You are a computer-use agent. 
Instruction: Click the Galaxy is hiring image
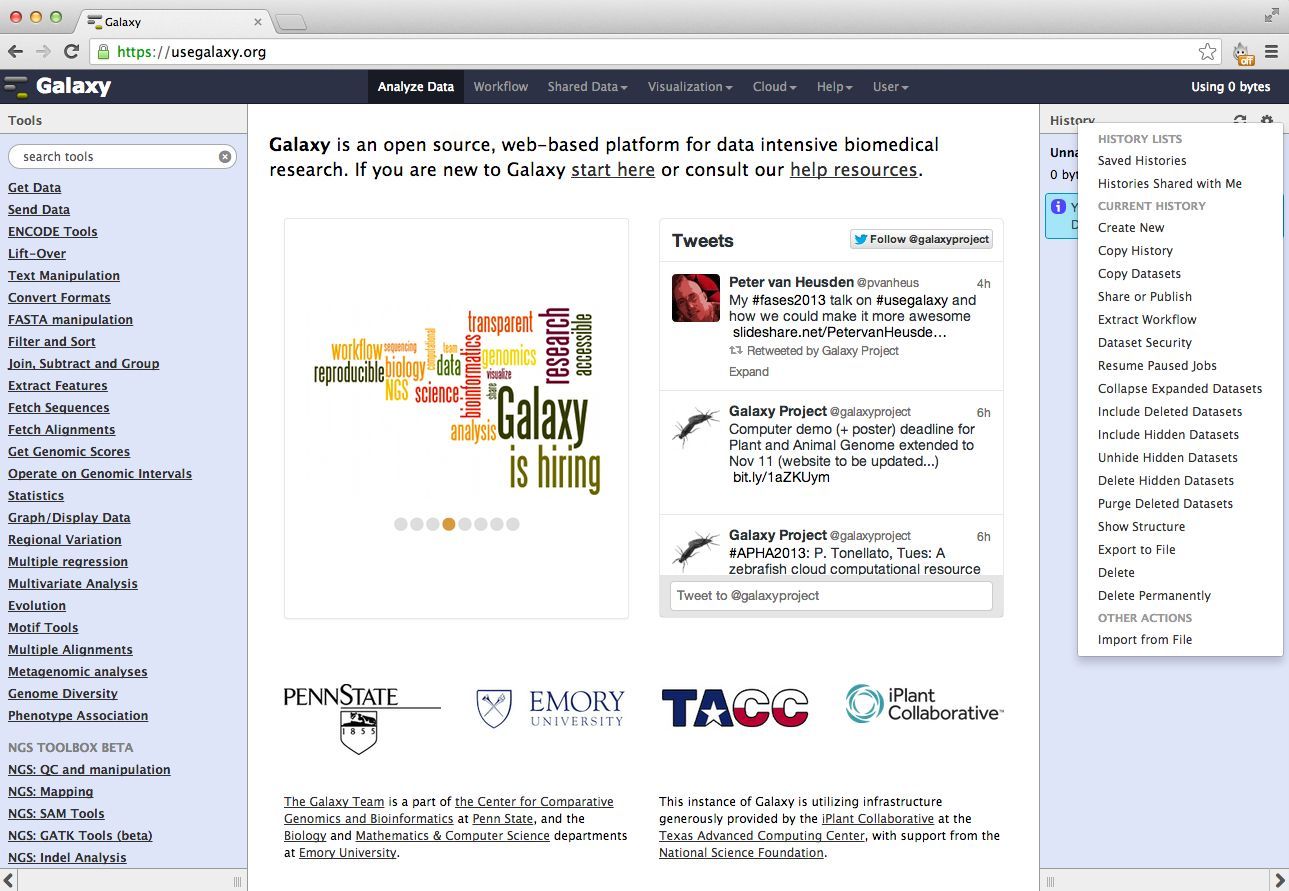tap(457, 401)
